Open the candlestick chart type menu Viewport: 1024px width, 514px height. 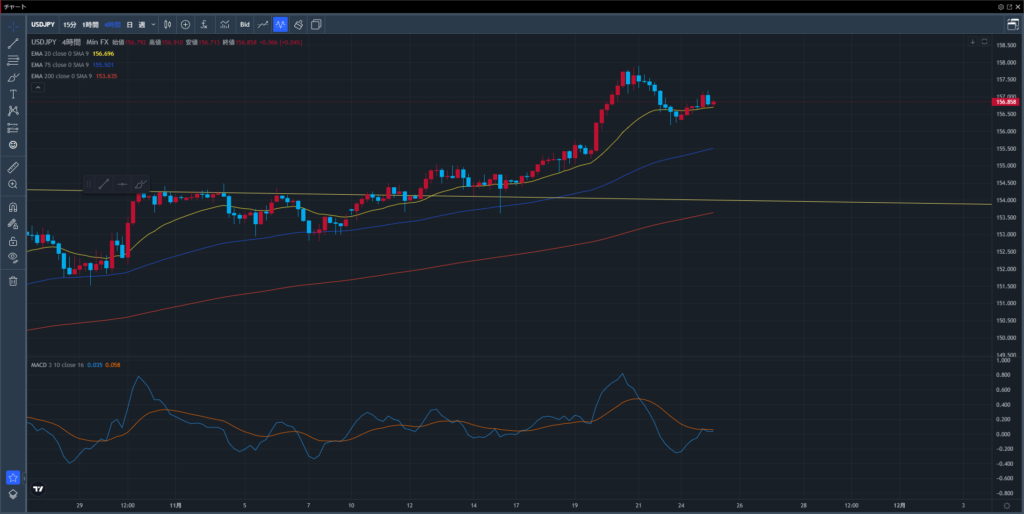[168, 23]
